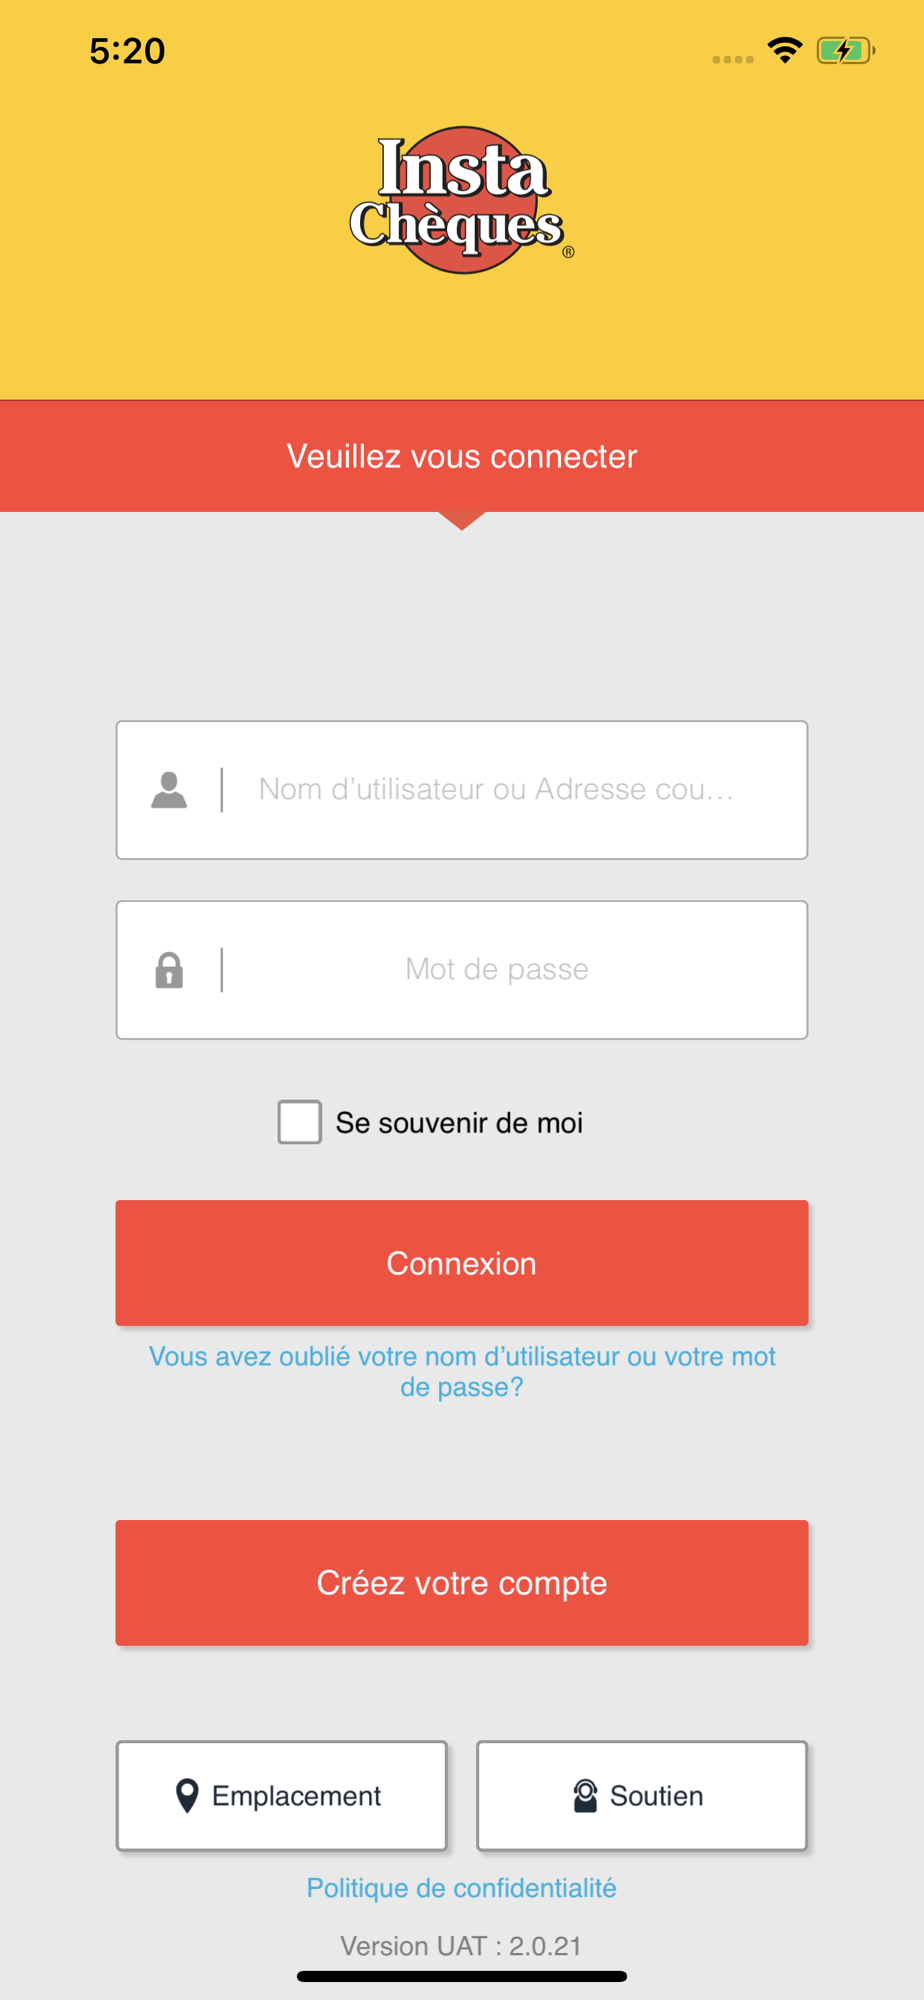Image resolution: width=924 pixels, height=2000 pixels.
Task: Open Politique de confidentialité link
Action: click(x=462, y=1888)
